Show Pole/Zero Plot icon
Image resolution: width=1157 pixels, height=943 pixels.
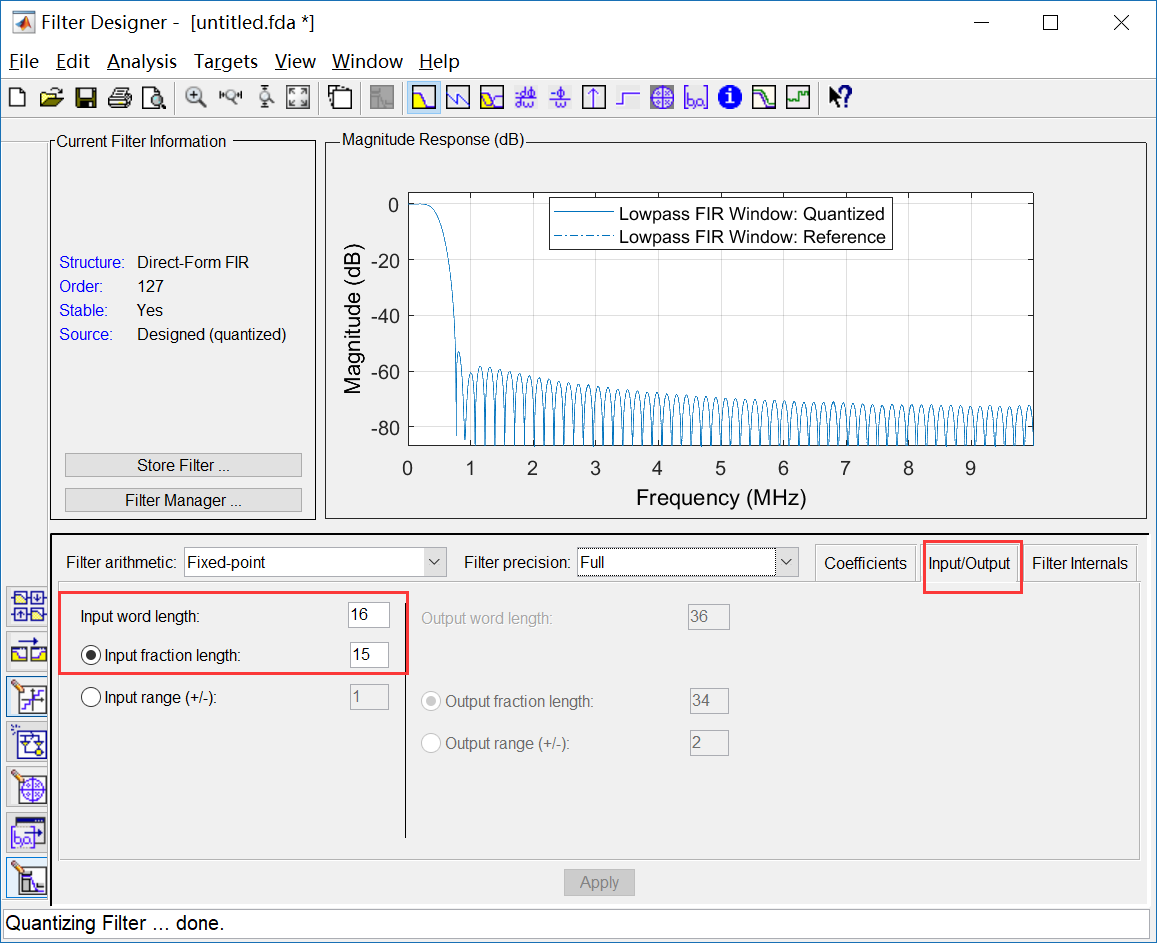coord(662,97)
